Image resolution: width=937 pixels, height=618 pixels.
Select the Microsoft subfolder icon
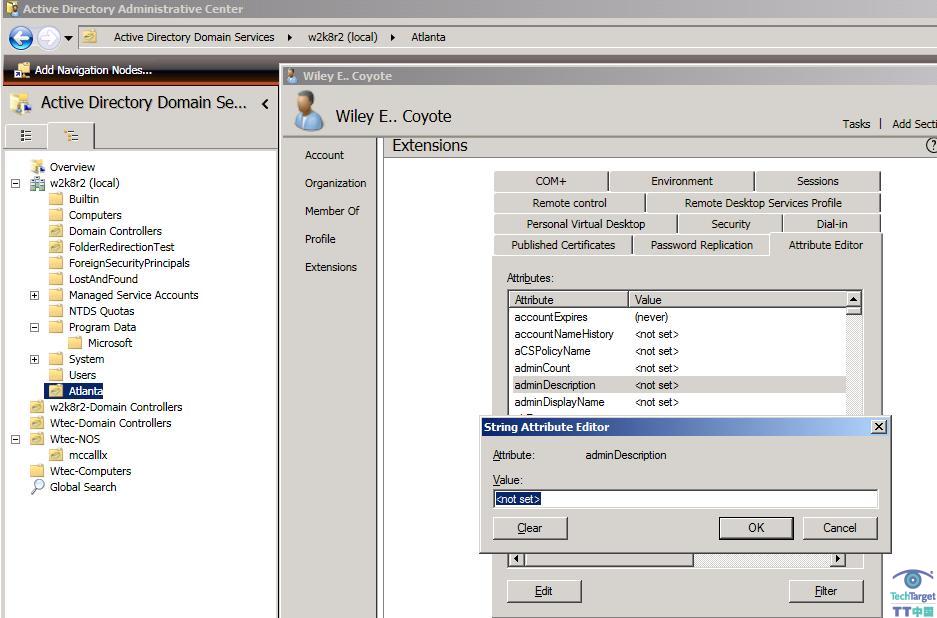point(75,343)
